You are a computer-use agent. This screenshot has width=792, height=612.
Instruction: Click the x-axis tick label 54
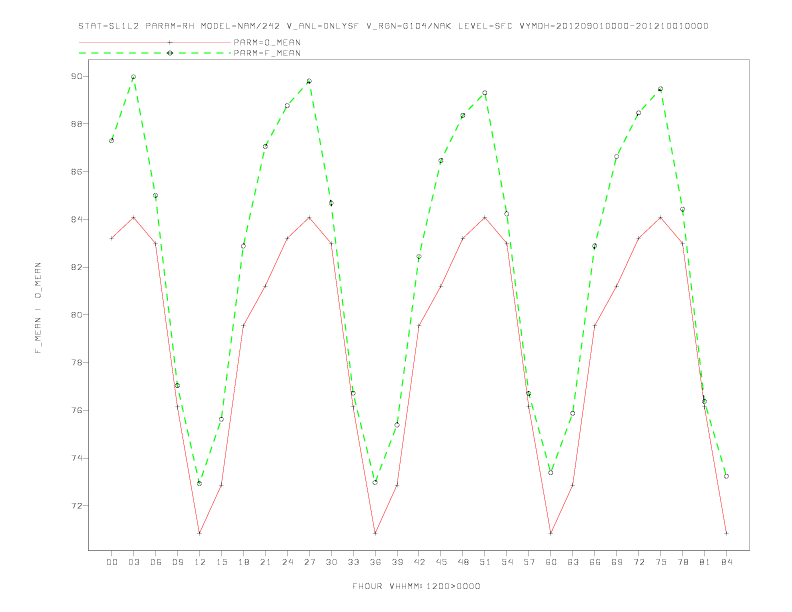coord(507,562)
